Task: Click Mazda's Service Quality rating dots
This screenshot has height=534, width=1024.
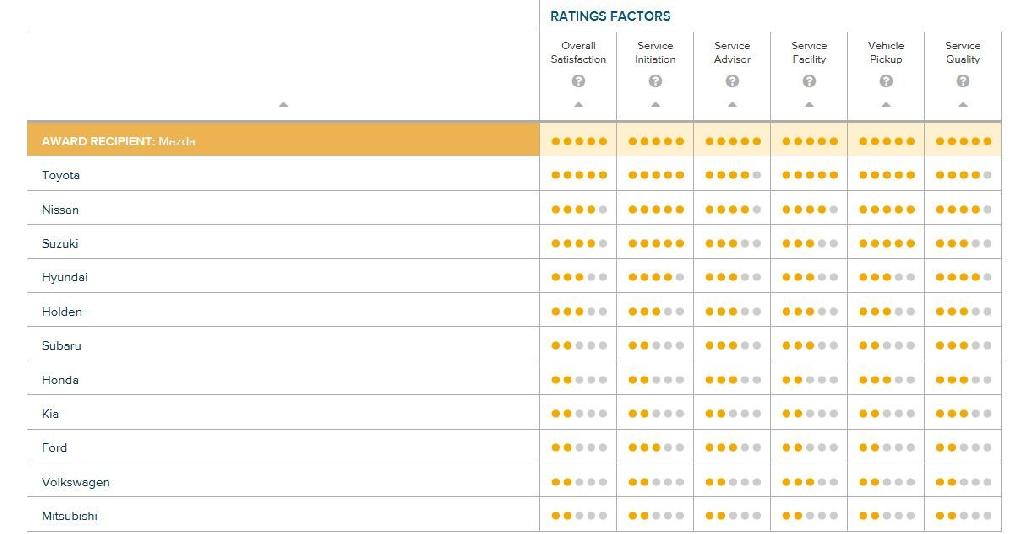Action: [963, 141]
